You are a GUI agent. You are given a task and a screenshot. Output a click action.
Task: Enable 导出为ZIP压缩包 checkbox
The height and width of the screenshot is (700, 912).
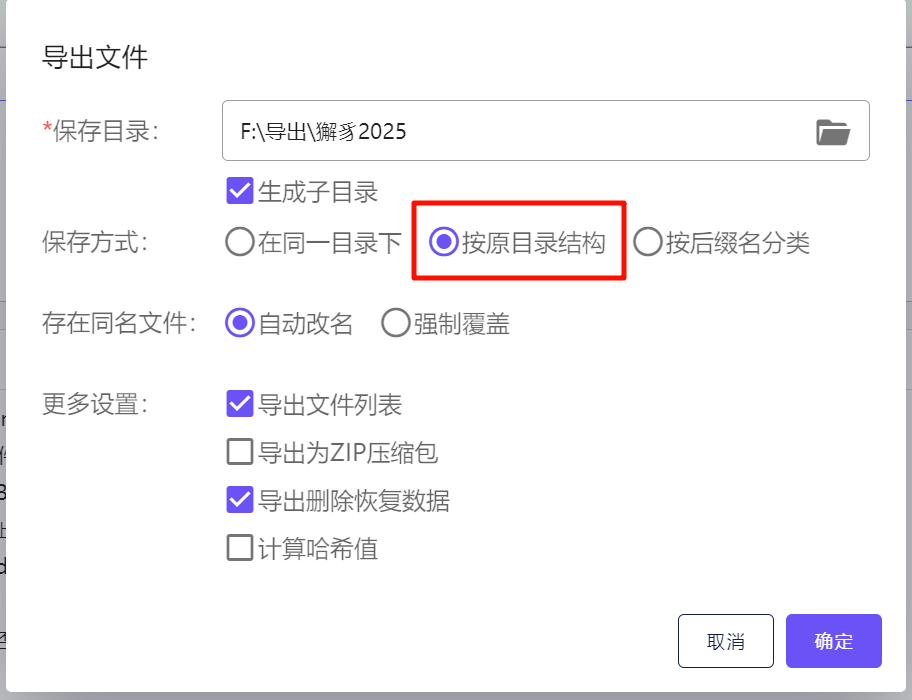pos(239,452)
